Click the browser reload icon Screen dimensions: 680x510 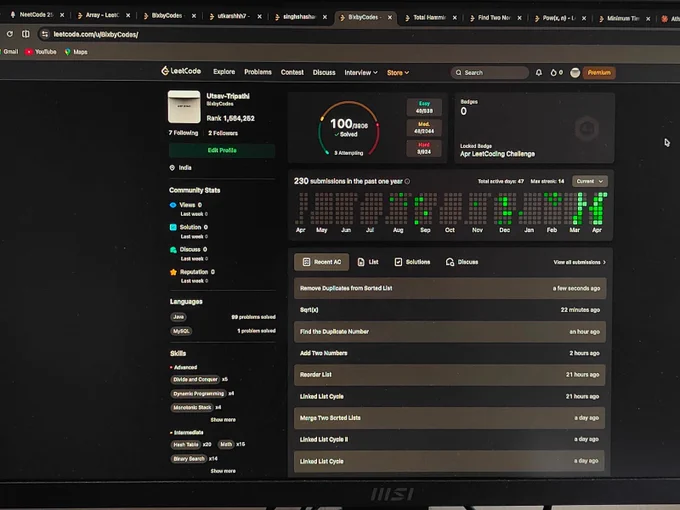pos(10,33)
